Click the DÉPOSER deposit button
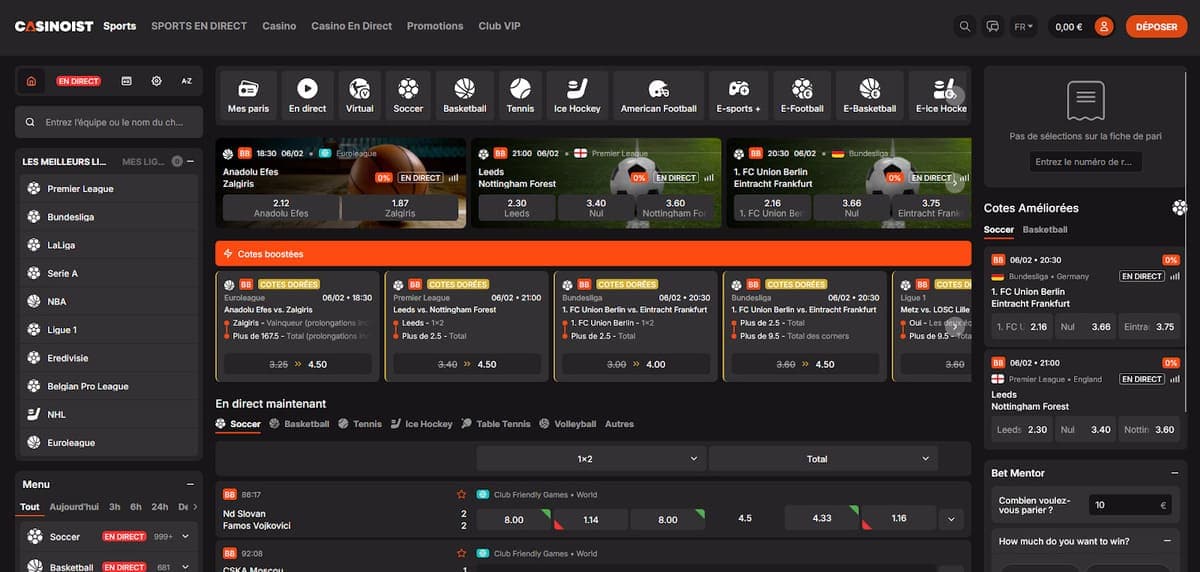Image resolution: width=1200 pixels, height=572 pixels. tap(1156, 27)
